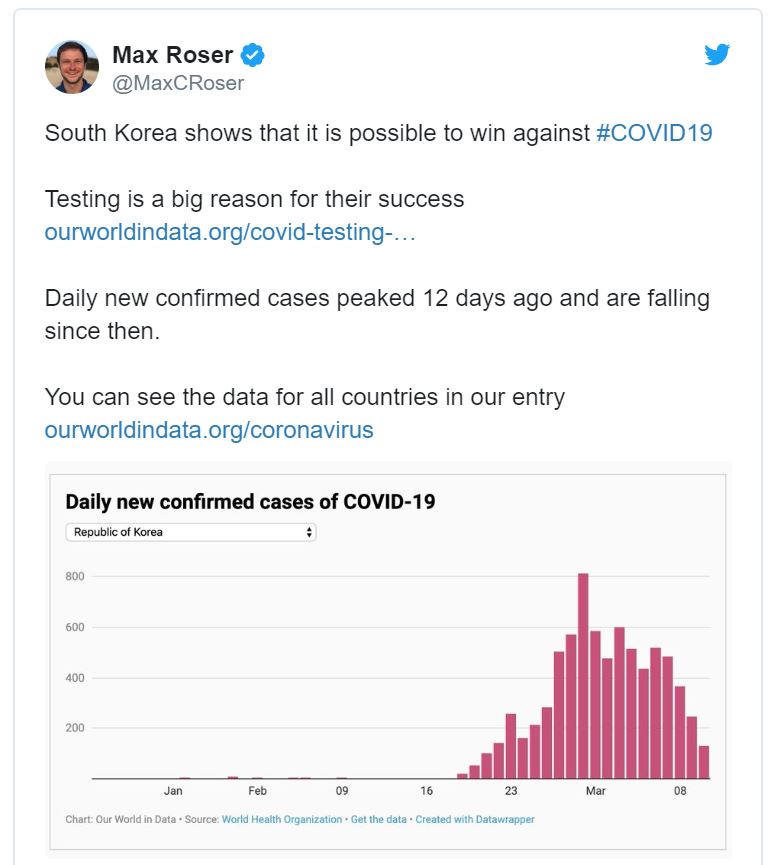Open the World Health Organization source link
The image size is (774, 865).
click(281, 819)
